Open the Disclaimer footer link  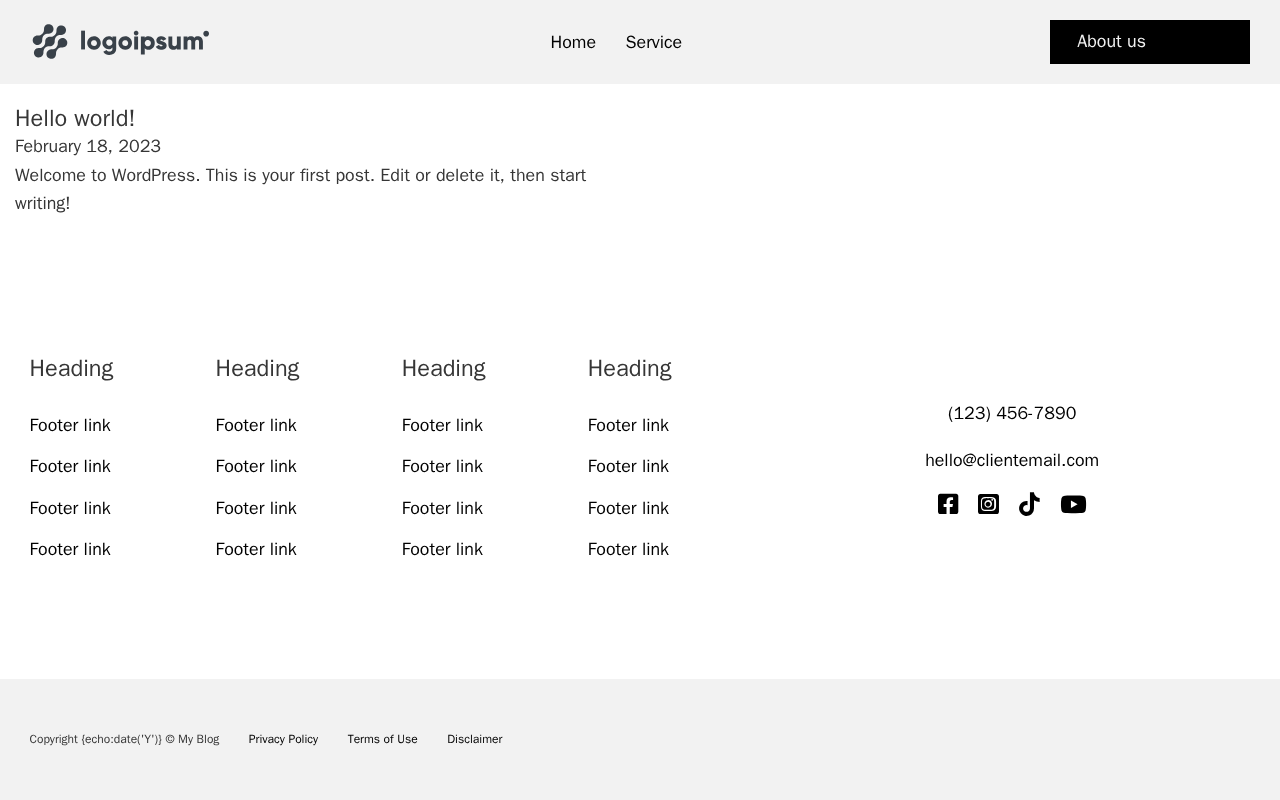[x=474, y=739]
